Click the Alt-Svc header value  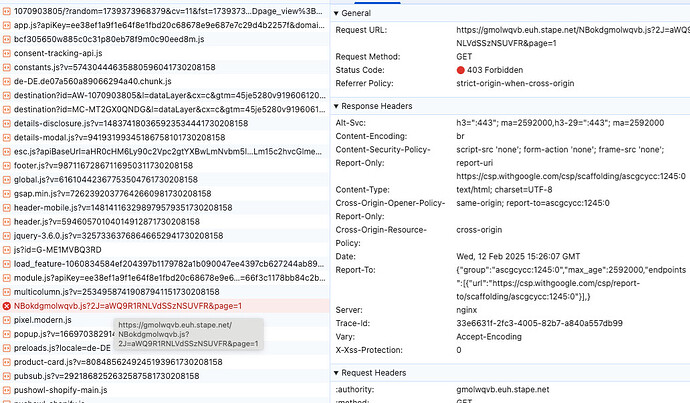pos(560,123)
